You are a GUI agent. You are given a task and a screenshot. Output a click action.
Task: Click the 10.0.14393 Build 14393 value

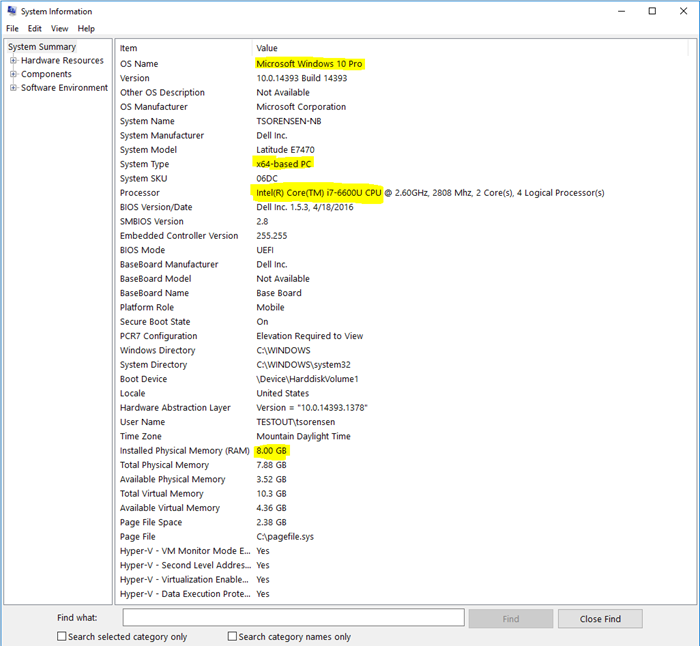[x=301, y=78]
